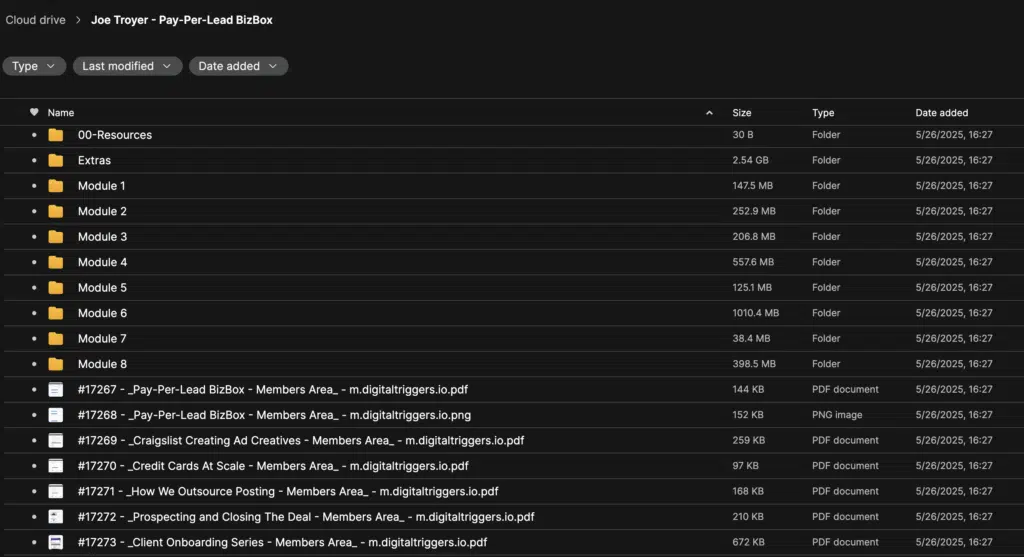Open the Module 7 folder icon

click(x=56, y=339)
